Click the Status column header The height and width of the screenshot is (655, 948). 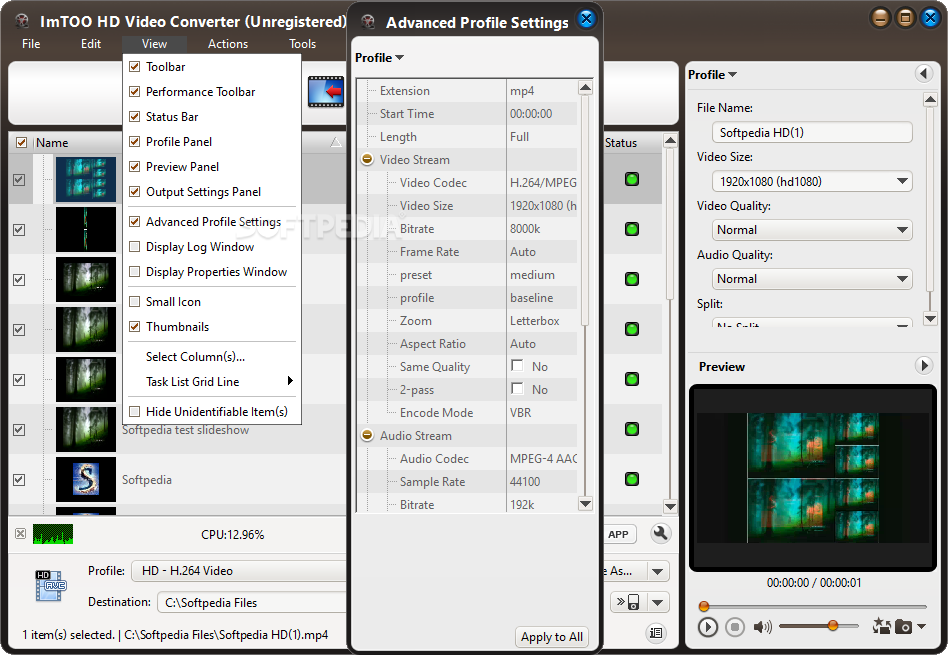[621, 143]
